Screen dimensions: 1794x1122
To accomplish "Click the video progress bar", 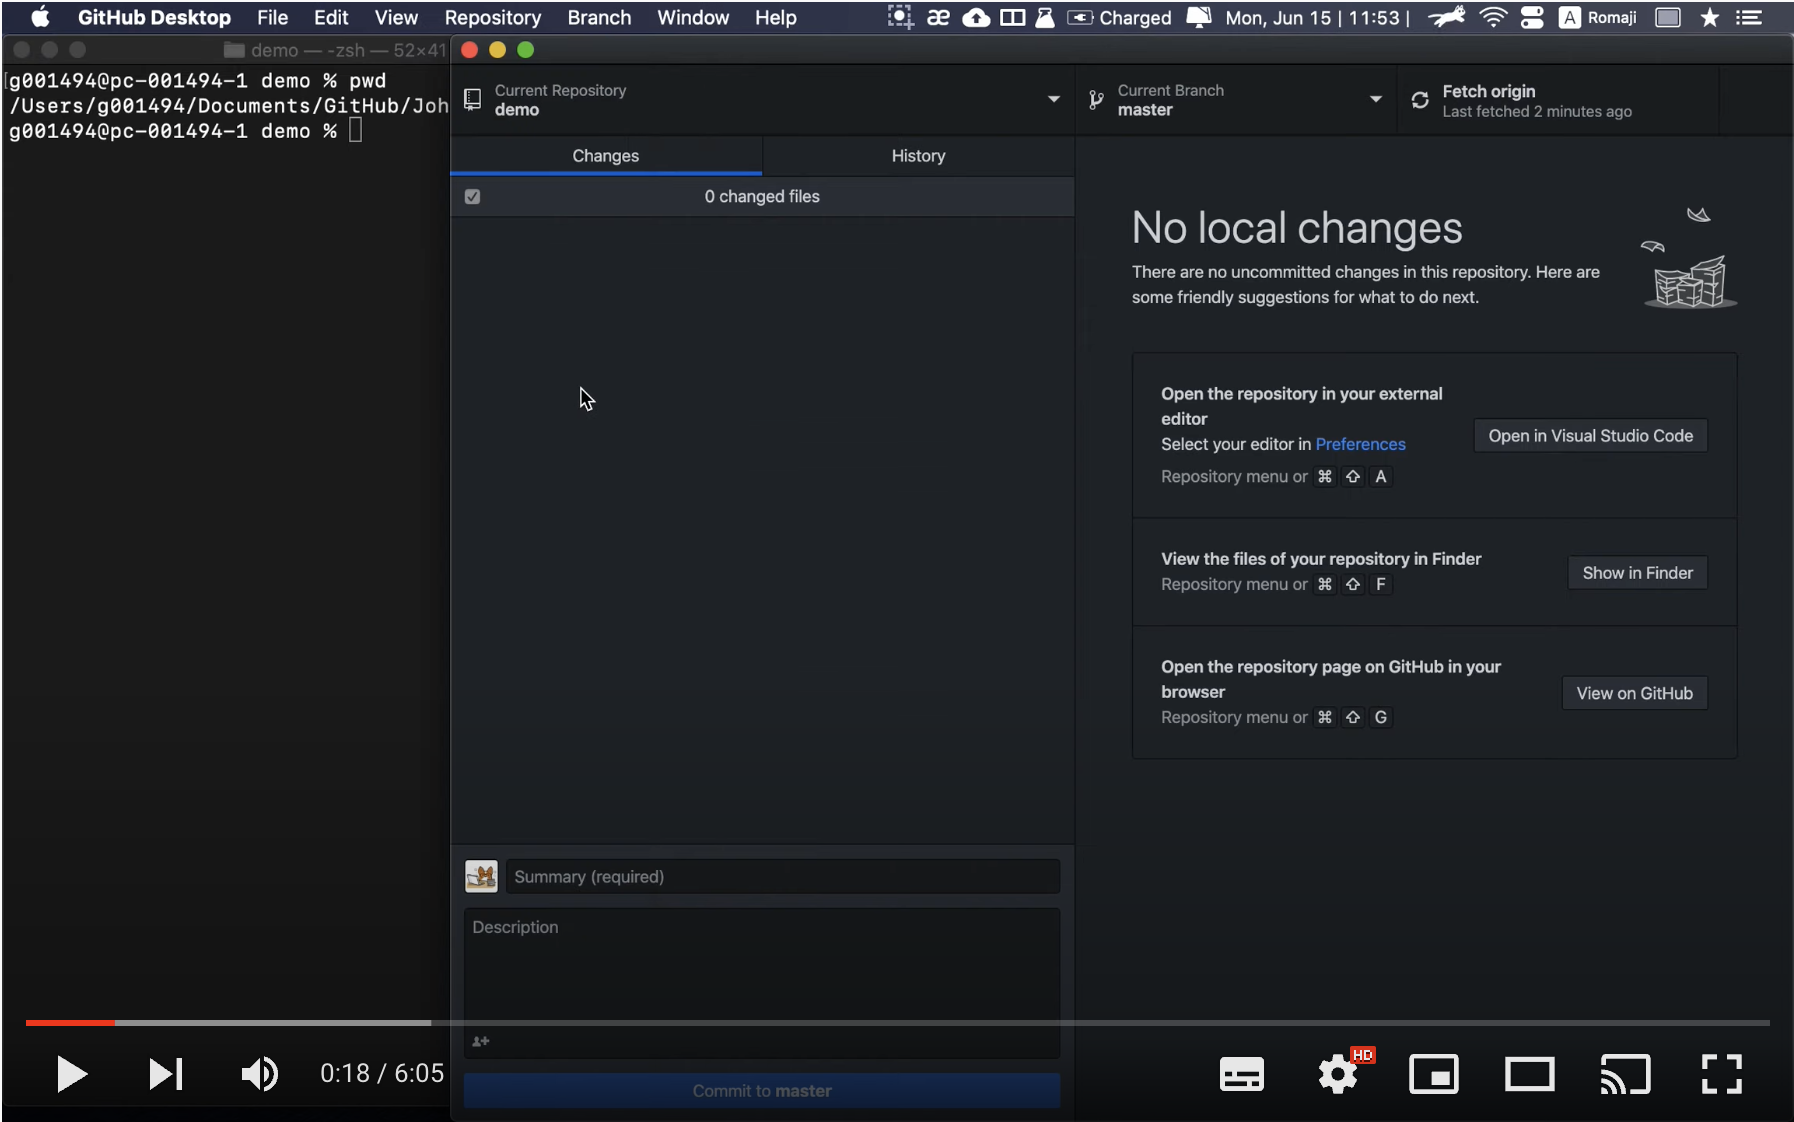I will click(897, 1022).
